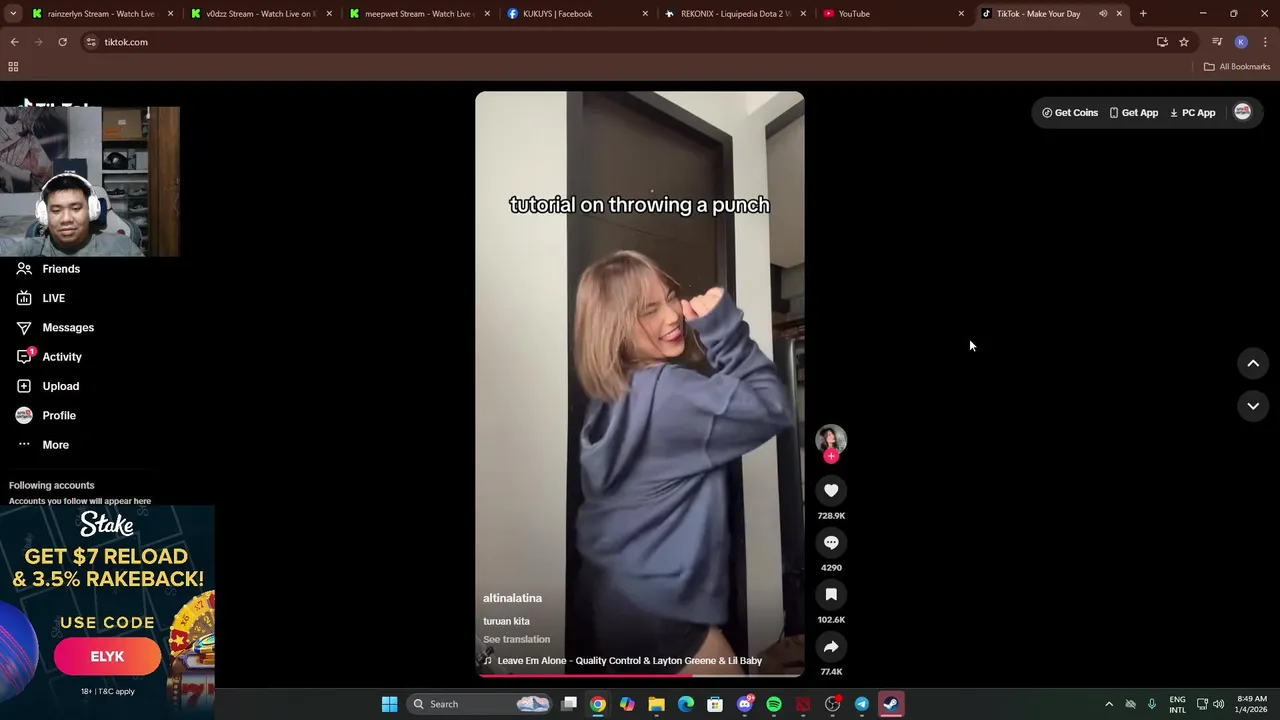This screenshot has width=1280, height=720.
Task: Click the Get Coins button
Action: point(1070,113)
